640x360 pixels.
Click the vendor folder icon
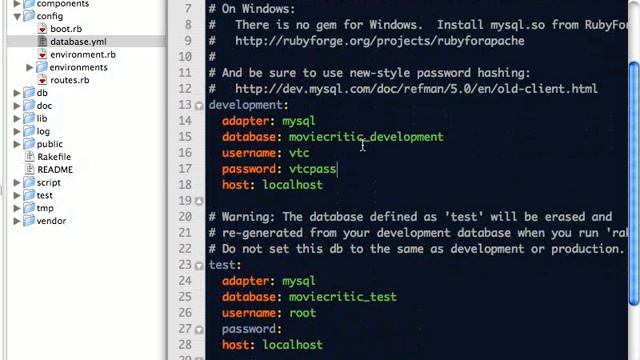(29, 221)
